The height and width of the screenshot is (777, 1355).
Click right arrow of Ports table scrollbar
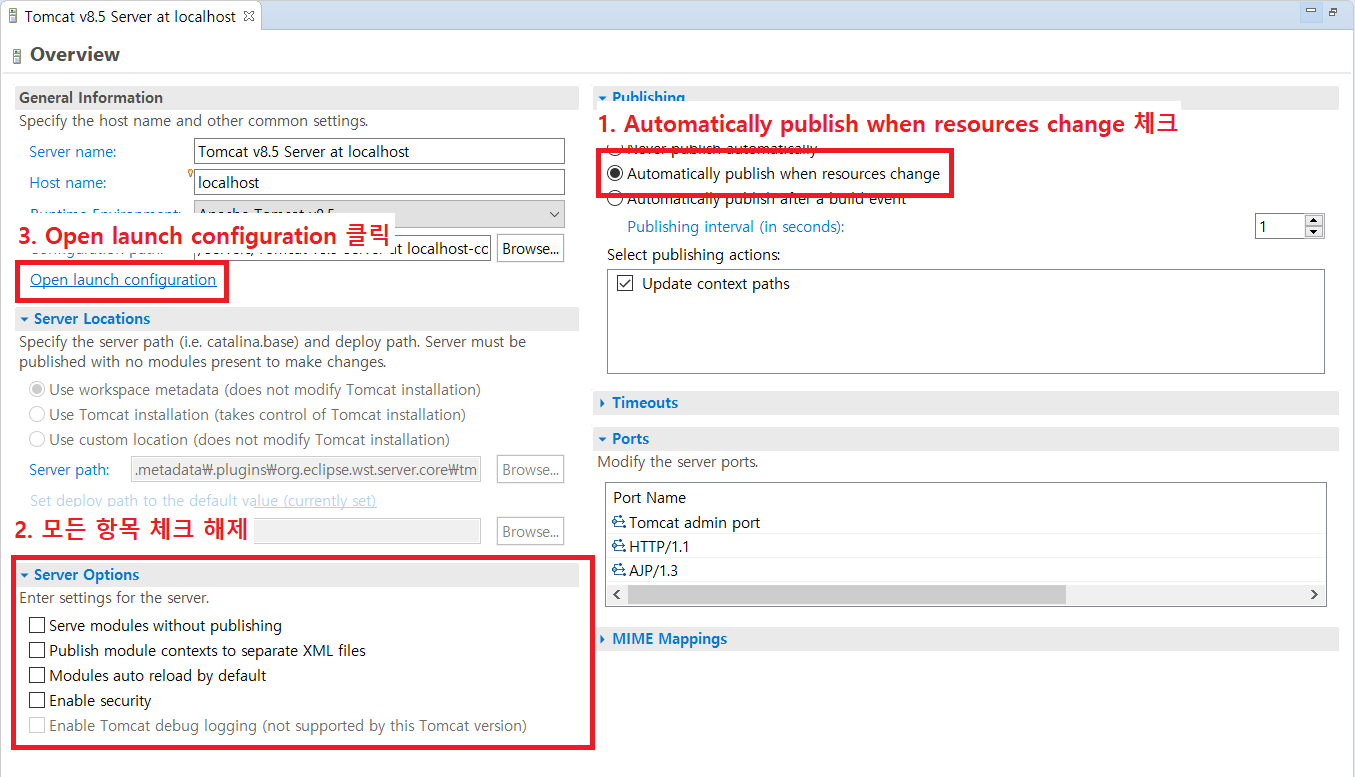click(1315, 594)
